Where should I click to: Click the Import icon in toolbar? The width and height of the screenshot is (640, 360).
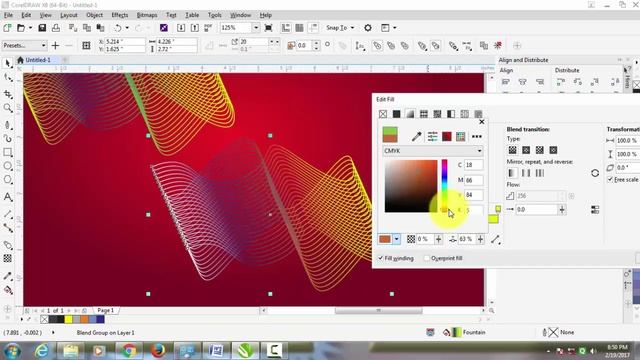181,28
